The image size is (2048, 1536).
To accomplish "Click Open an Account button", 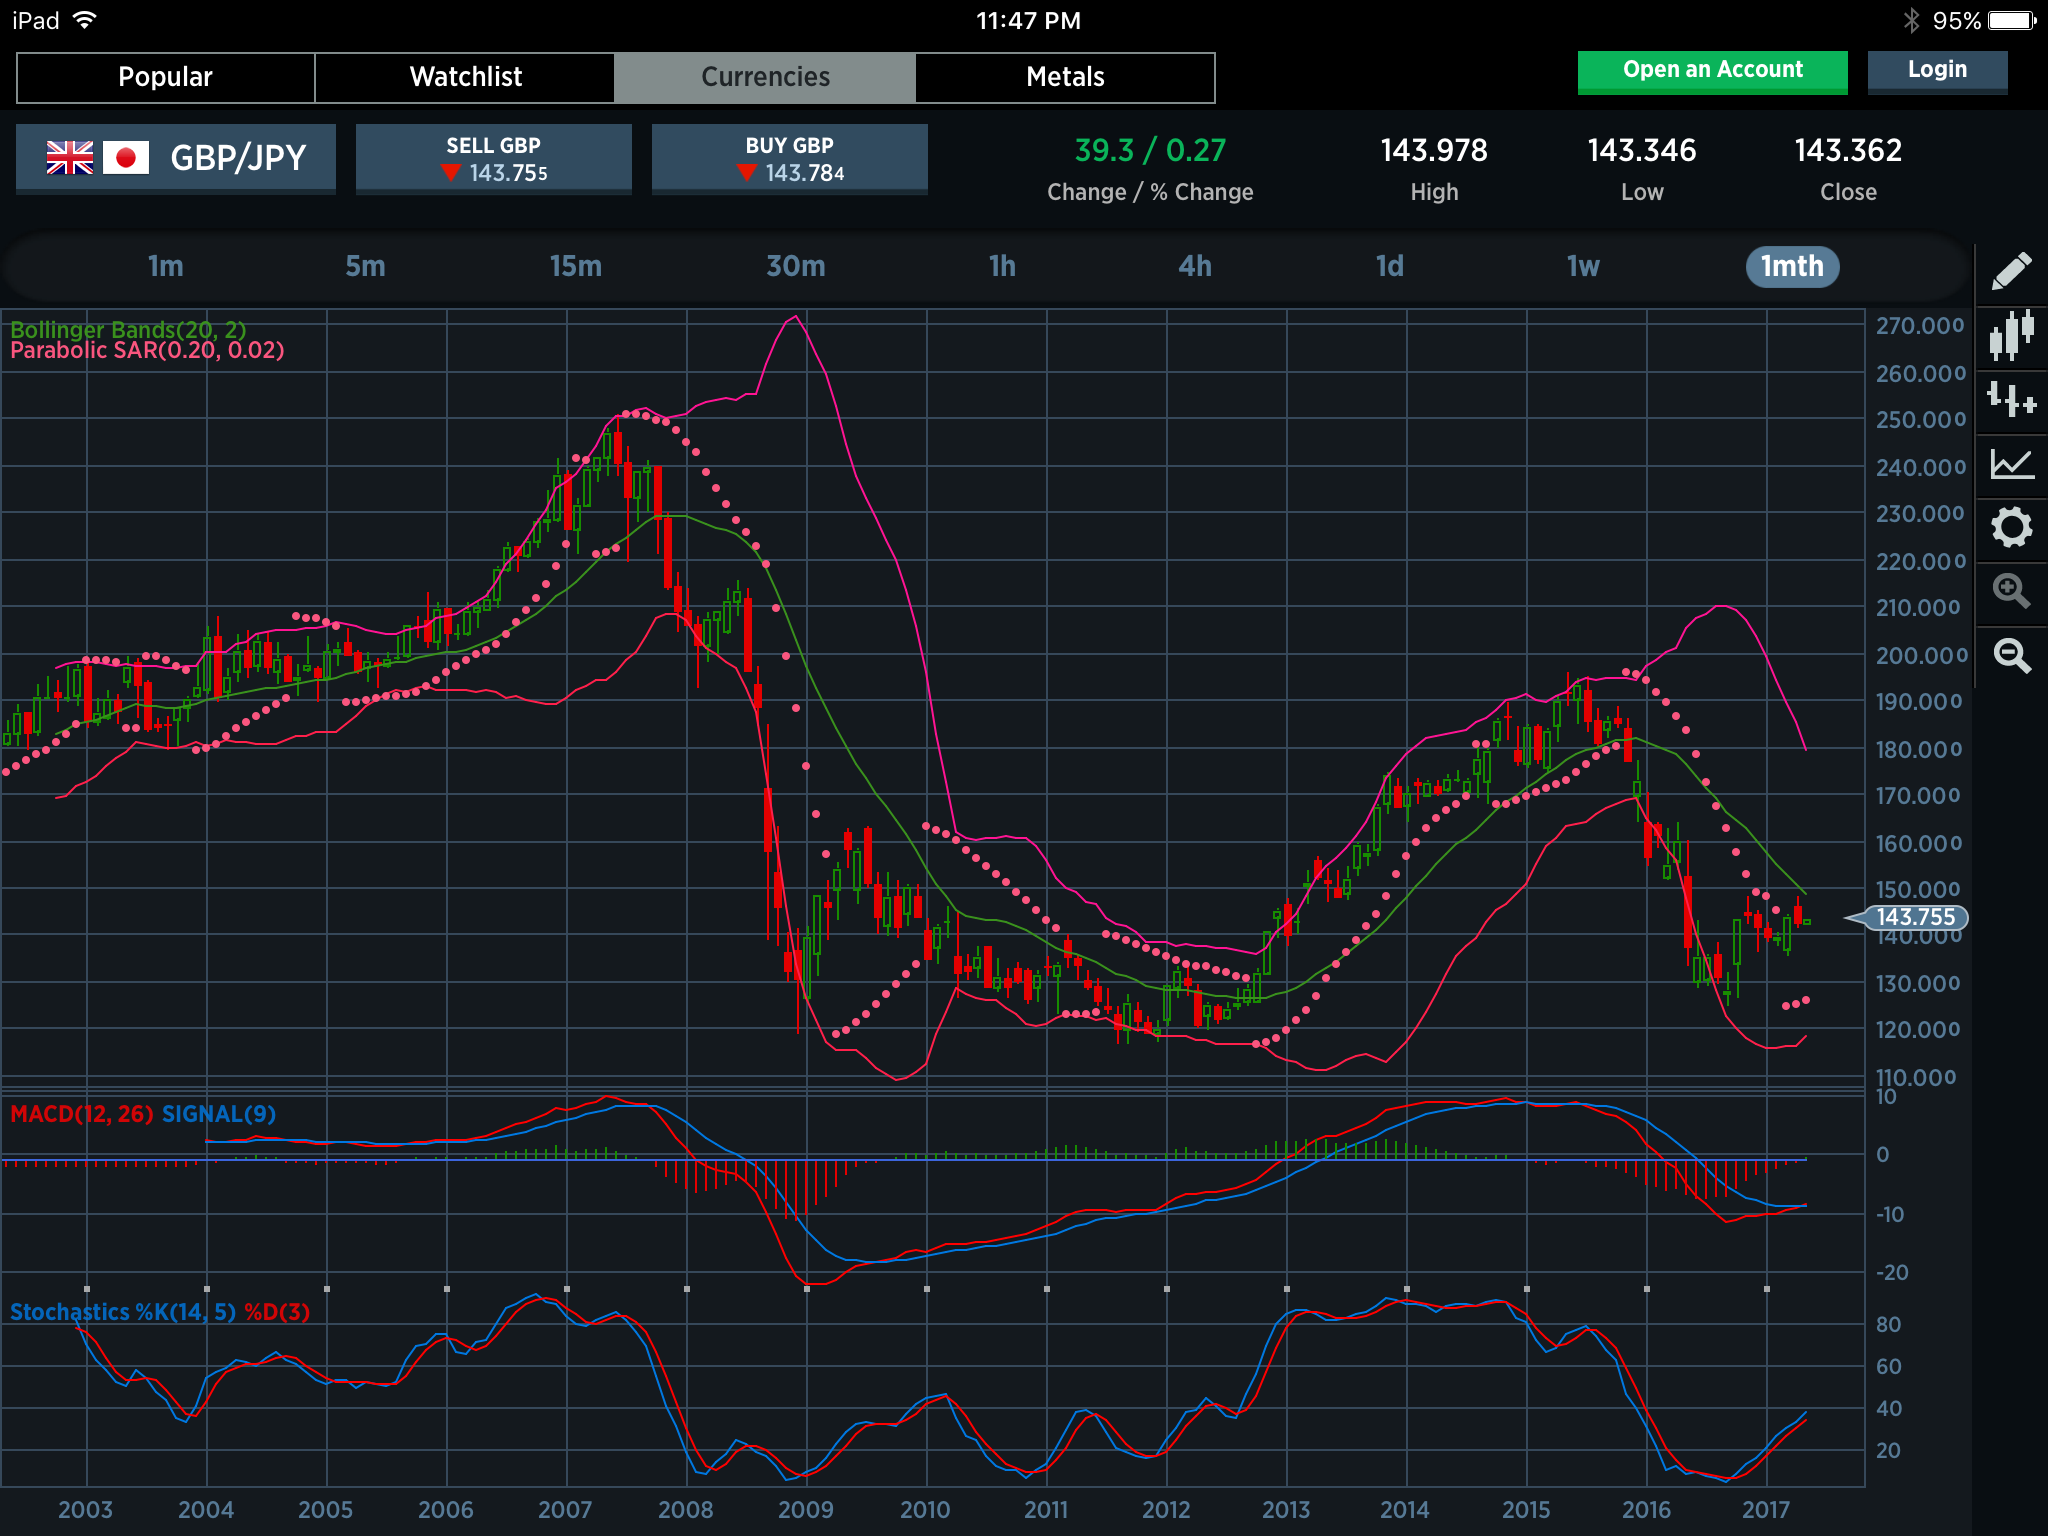I will [1713, 71].
